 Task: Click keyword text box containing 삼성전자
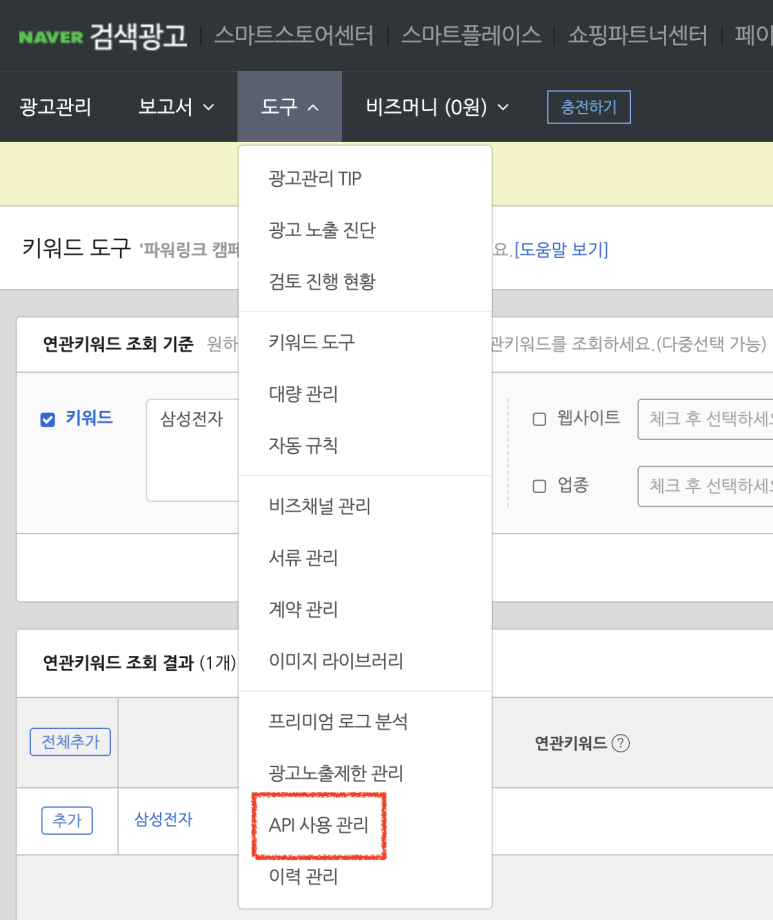click(193, 450)
